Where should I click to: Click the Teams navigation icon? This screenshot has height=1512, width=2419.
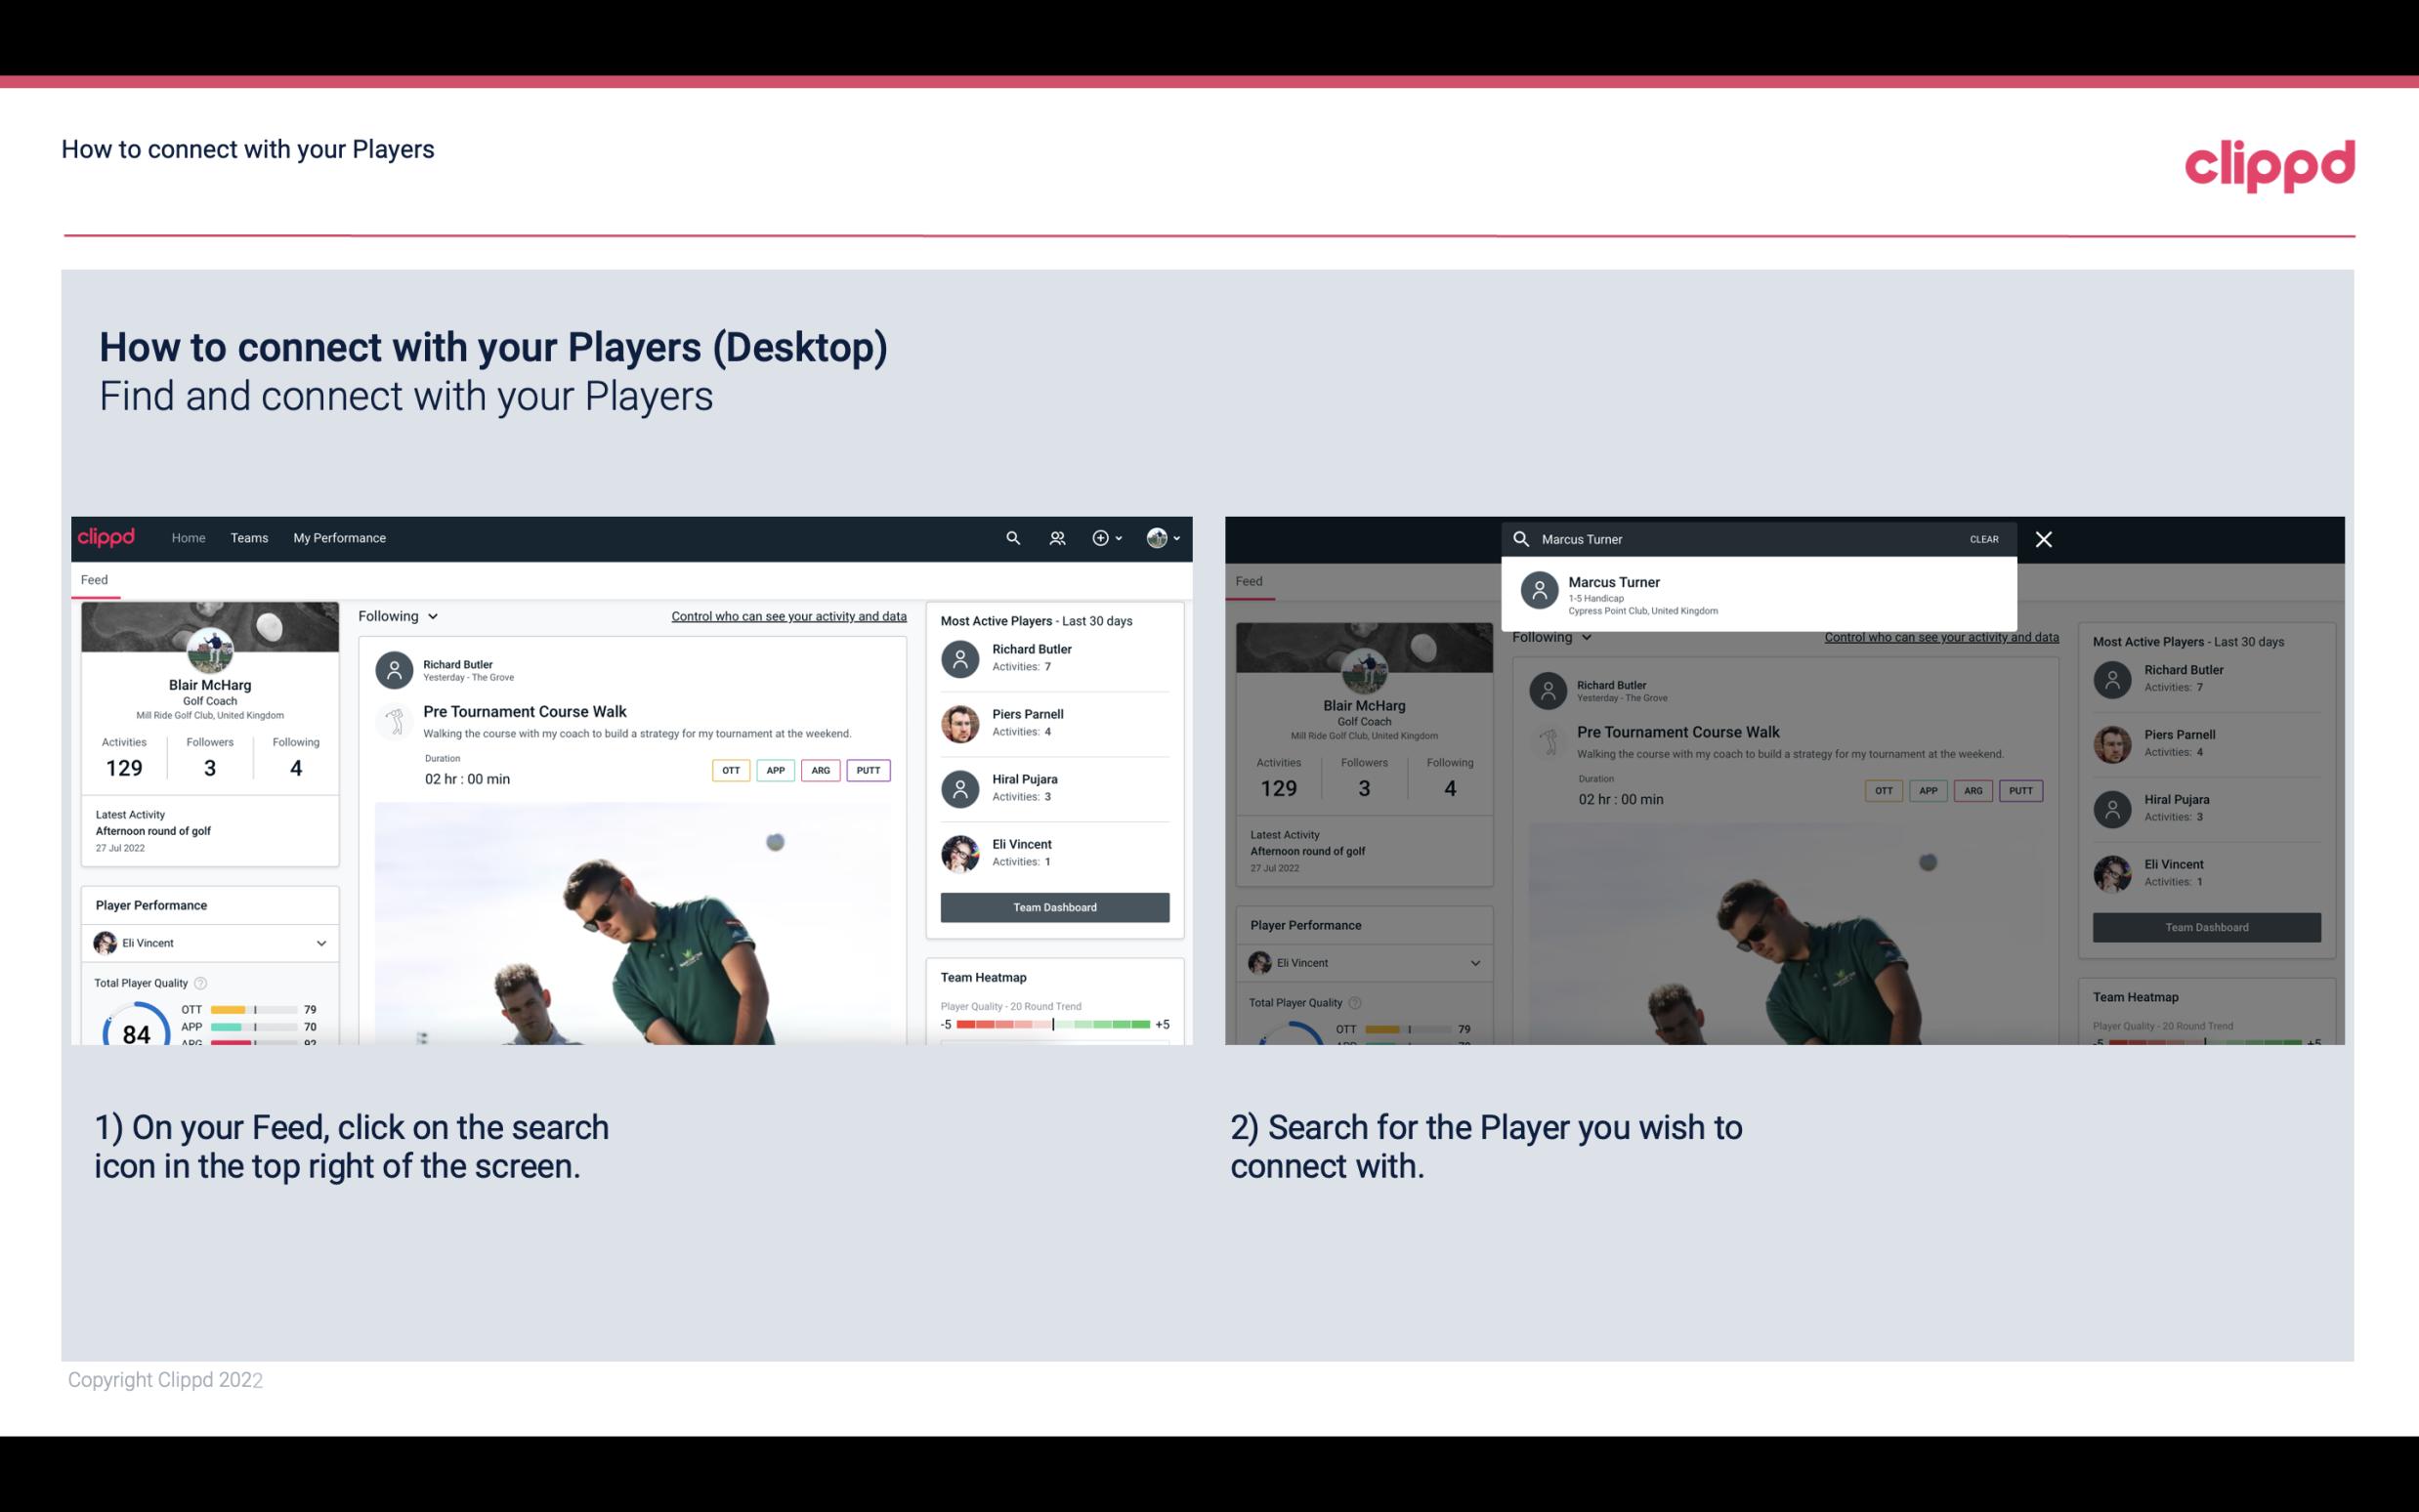coord(249,538)
